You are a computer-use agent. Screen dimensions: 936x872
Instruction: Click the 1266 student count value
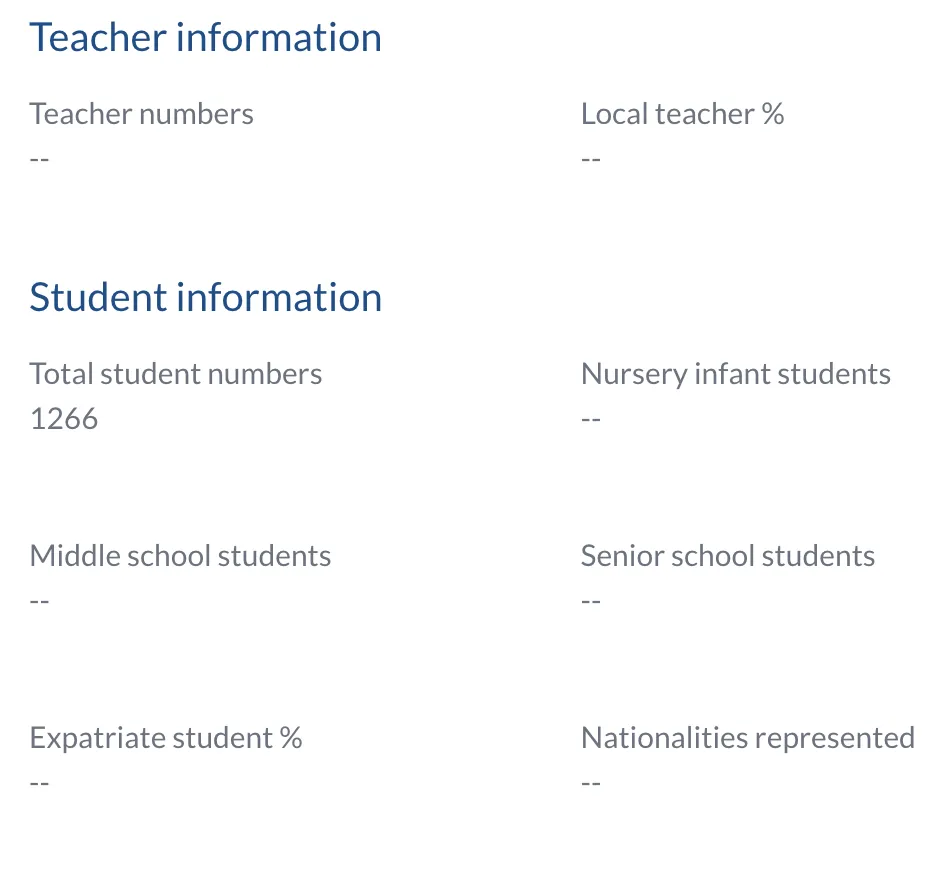[x=64, y=419]
